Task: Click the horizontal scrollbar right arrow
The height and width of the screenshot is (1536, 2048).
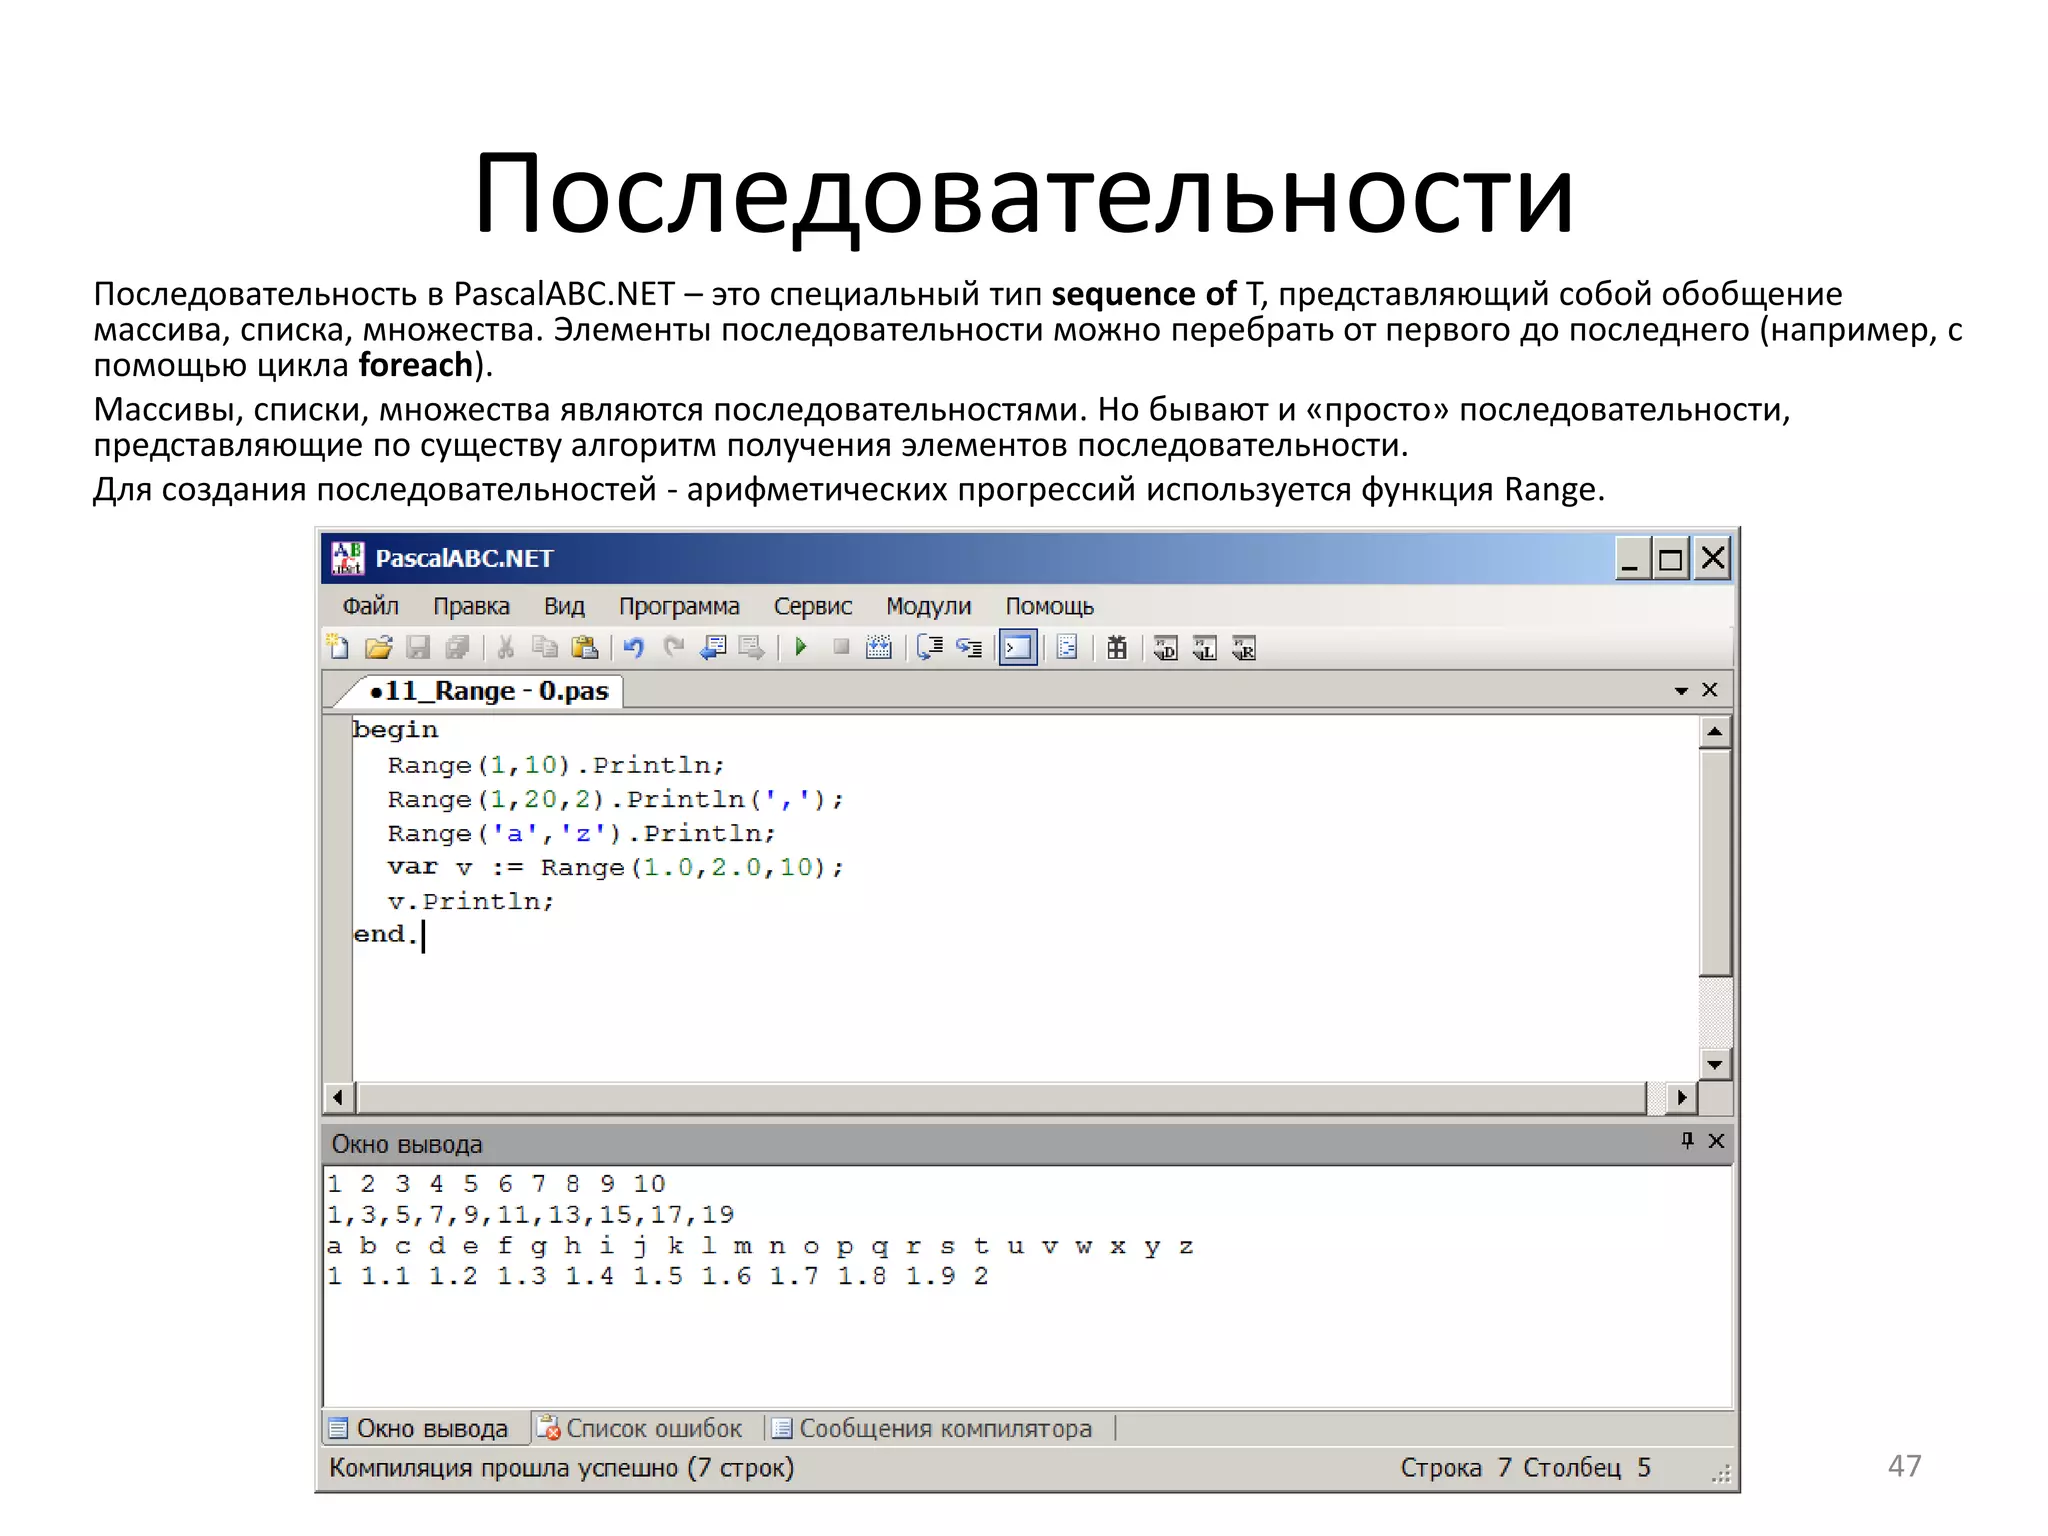Action: (x=1682, y=1097)
